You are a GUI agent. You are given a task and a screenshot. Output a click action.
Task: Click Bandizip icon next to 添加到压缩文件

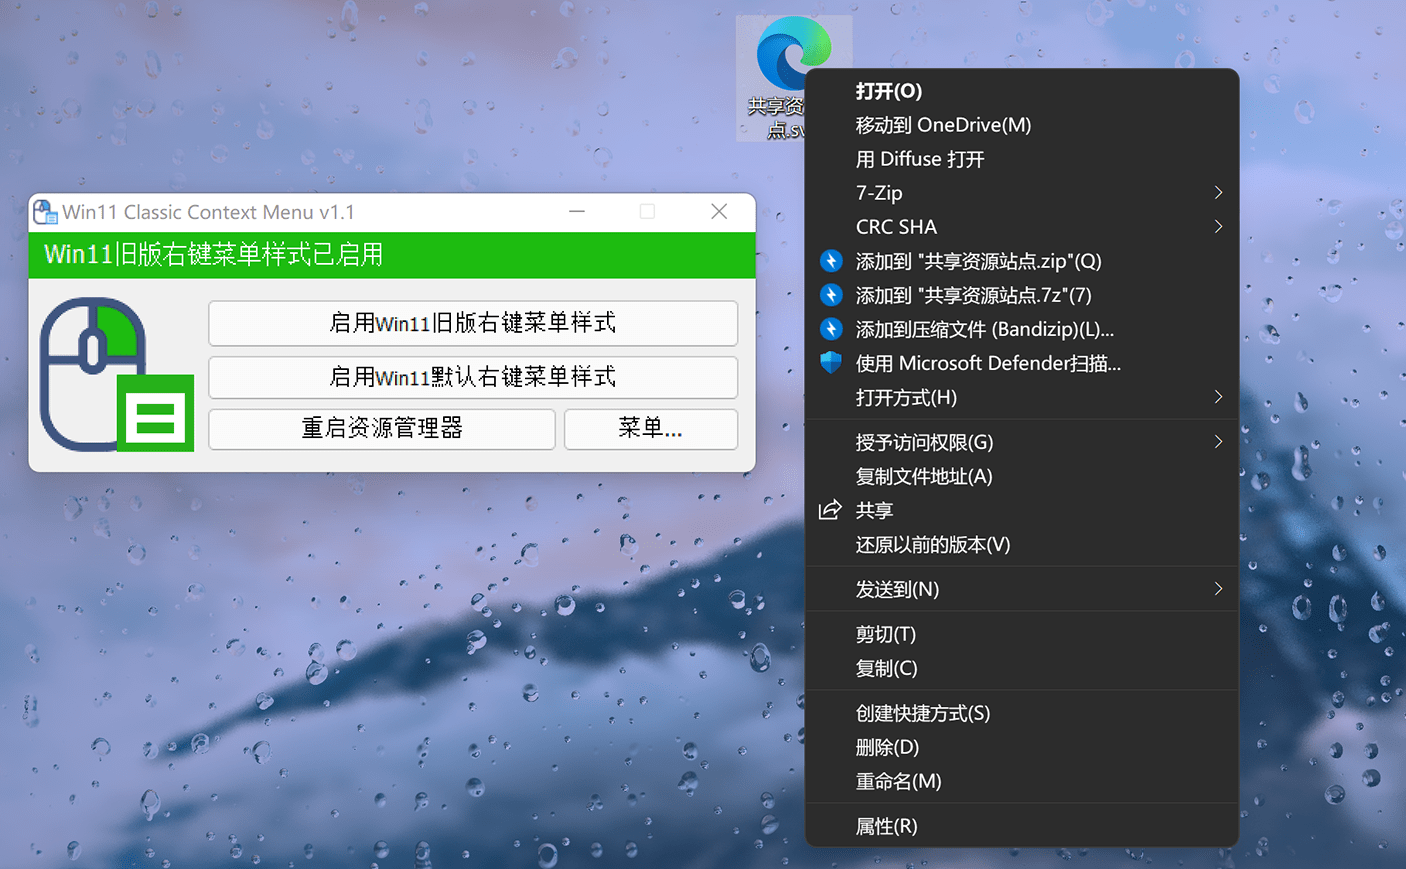pos(831,329)
